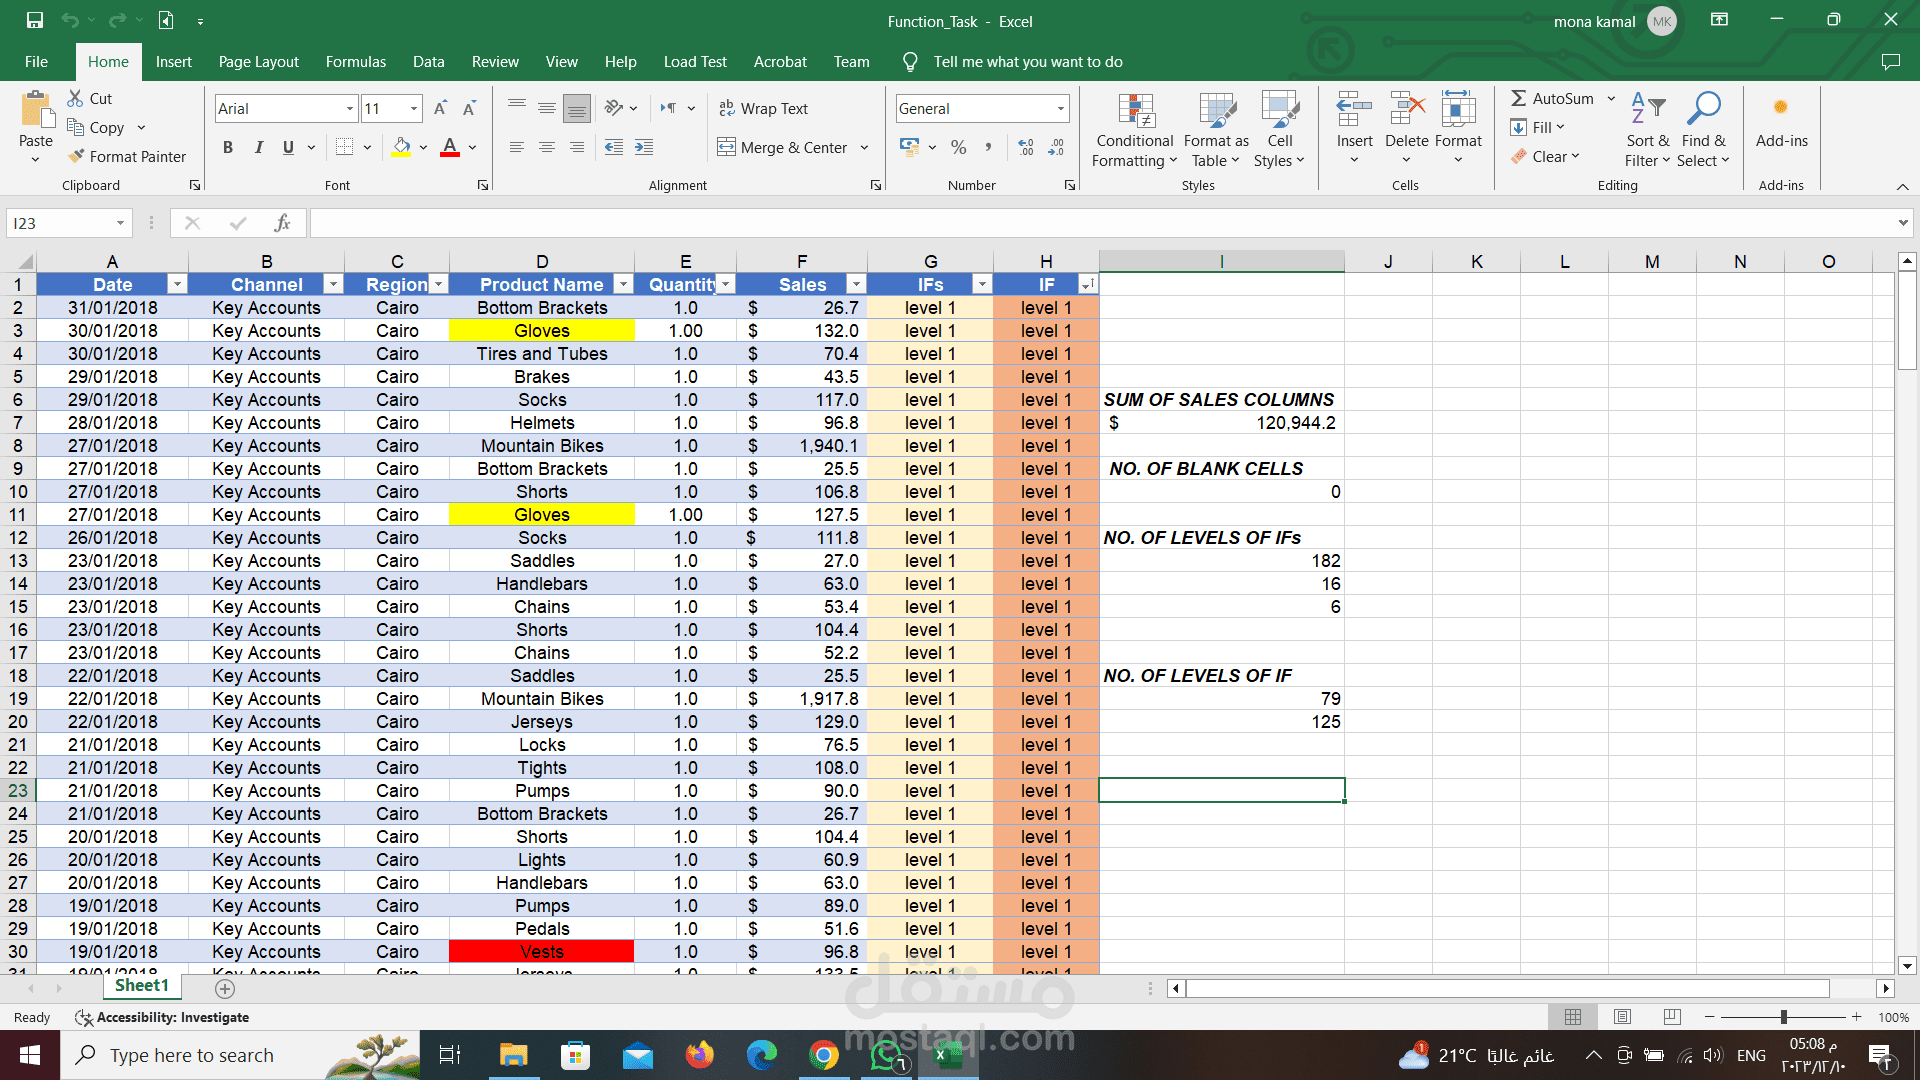The height and width of the screenshot is (1080, 1920).
Task: Click the Increase Indent icon
Action: (644, 147)
